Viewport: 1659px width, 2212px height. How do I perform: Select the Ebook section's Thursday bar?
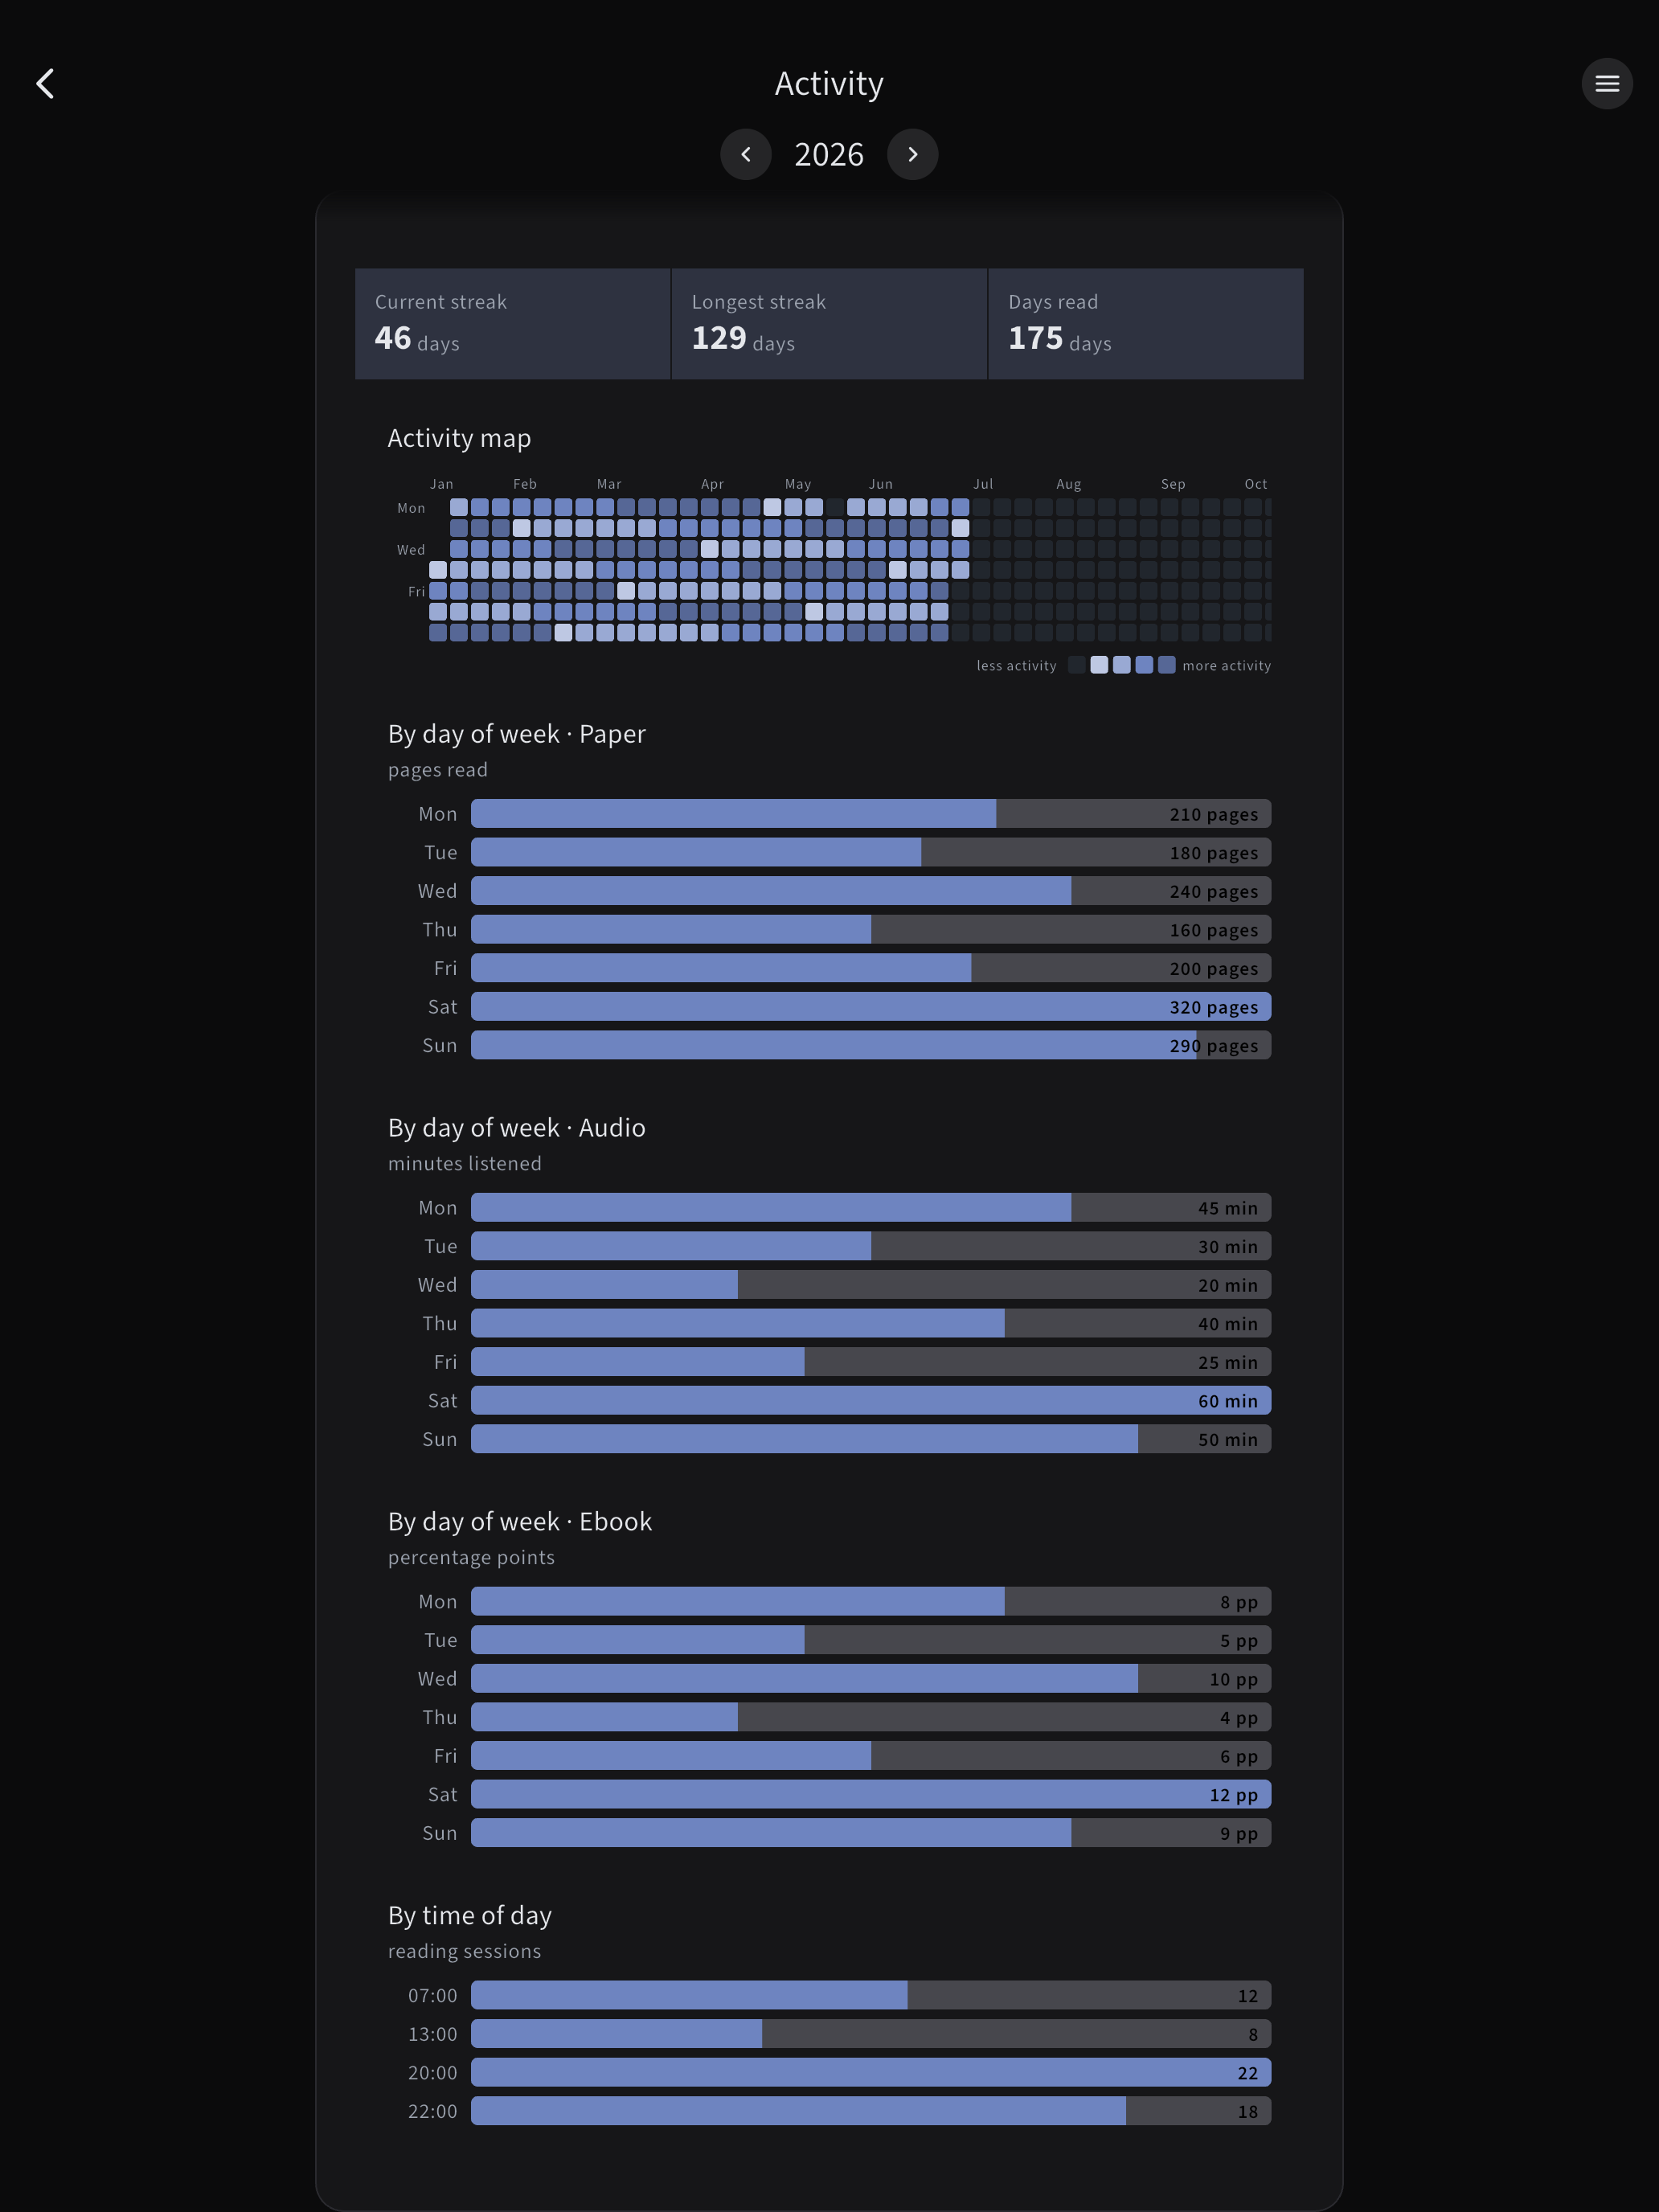pos(871,1717)
